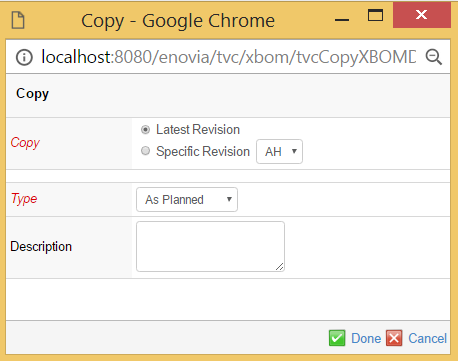Screen dimensions: 458x361
Task: Maximize the Copy Chrome window
Action: [375, 15]
